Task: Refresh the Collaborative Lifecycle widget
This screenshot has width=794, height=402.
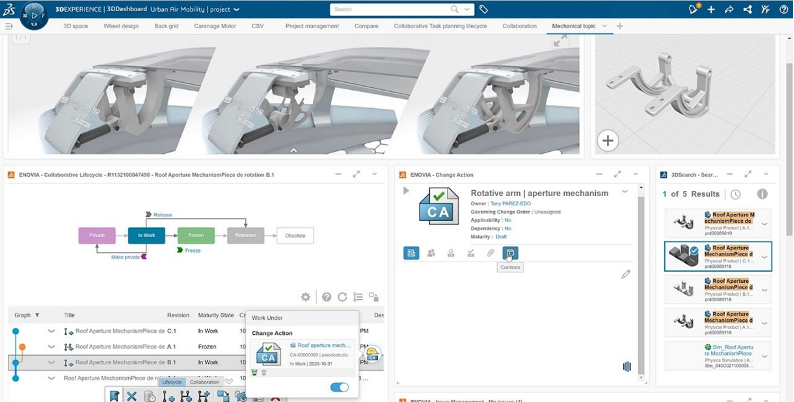Action: coord(342,297)
